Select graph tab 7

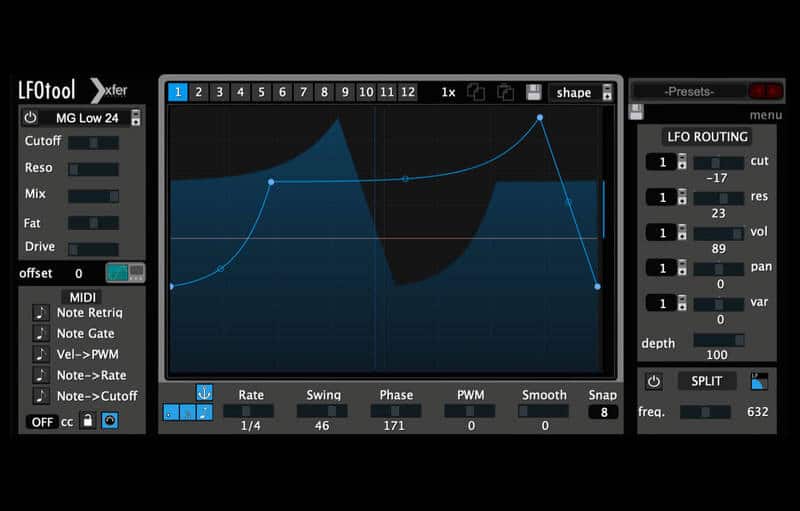(x=303, y=92)
